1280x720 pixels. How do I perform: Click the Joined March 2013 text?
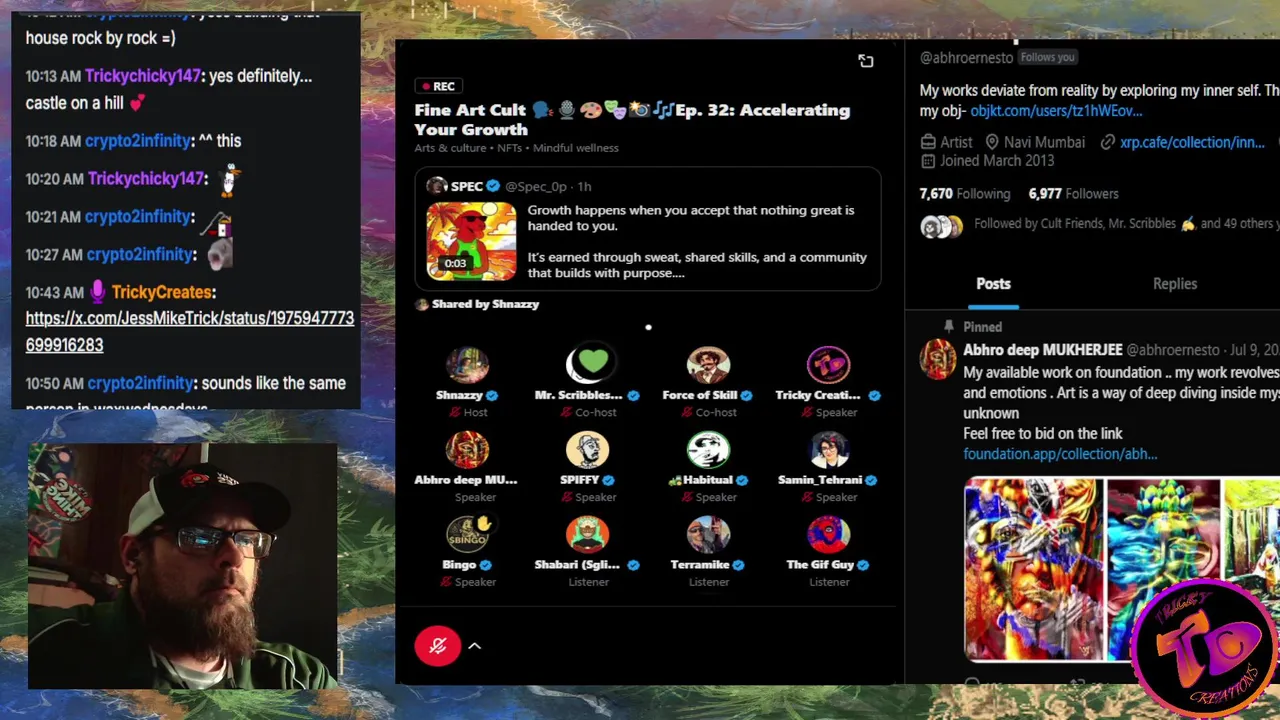pyautogui.click(x=997, y=161)
